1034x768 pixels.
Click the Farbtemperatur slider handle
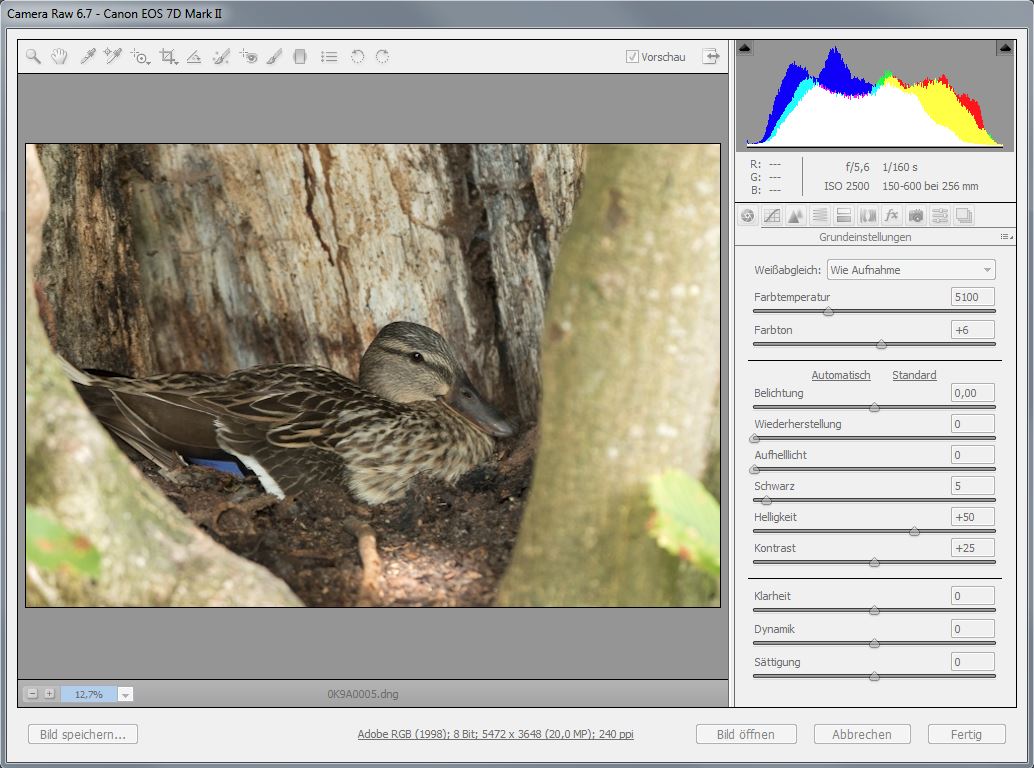pyautogui.click(x=828, y=312)
